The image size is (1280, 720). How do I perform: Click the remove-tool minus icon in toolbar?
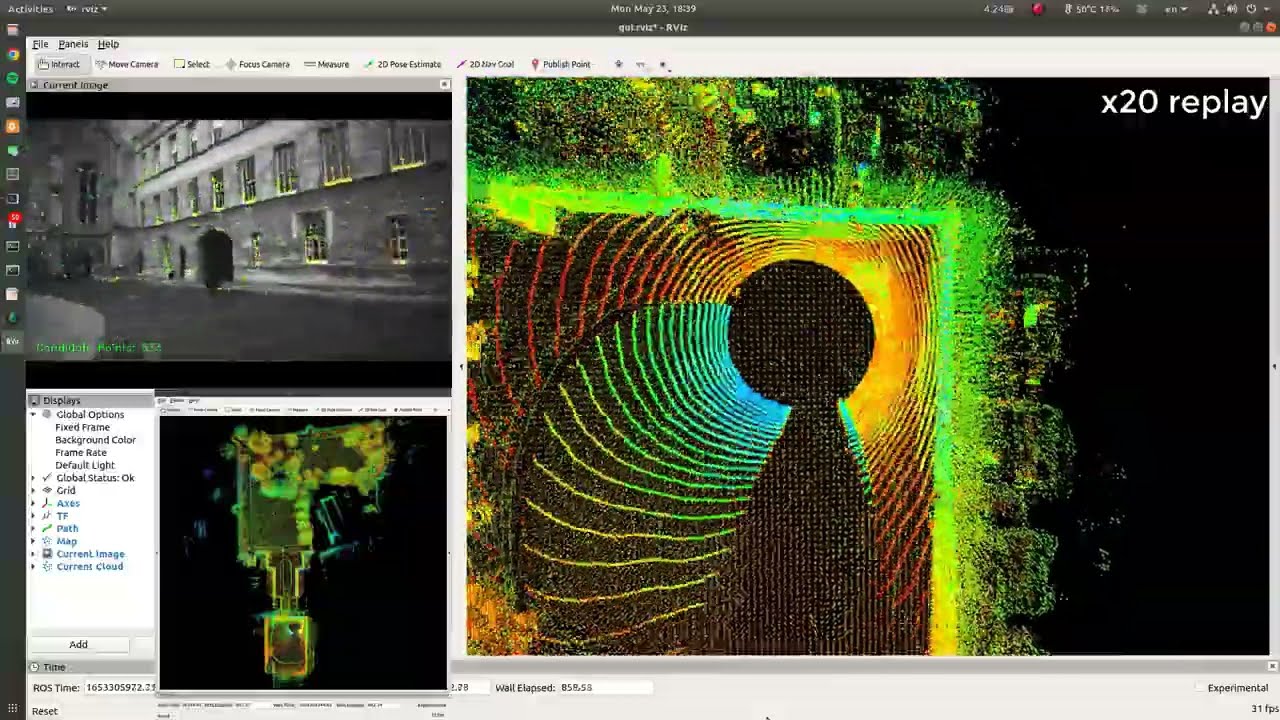click(640, 64)
